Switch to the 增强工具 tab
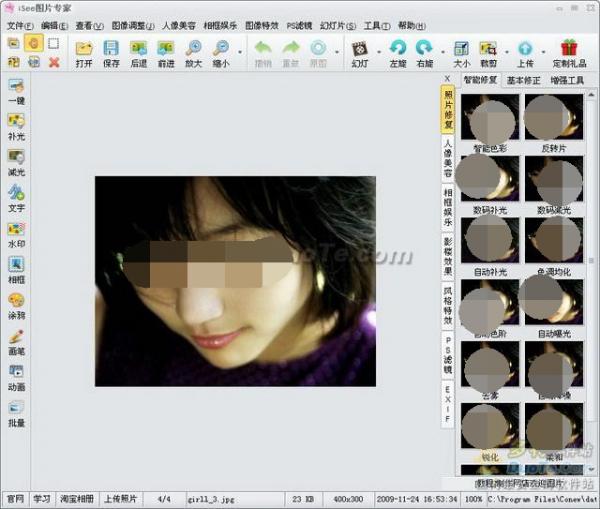Viewport: 600px width, 509px height. [x=567, y=80]
